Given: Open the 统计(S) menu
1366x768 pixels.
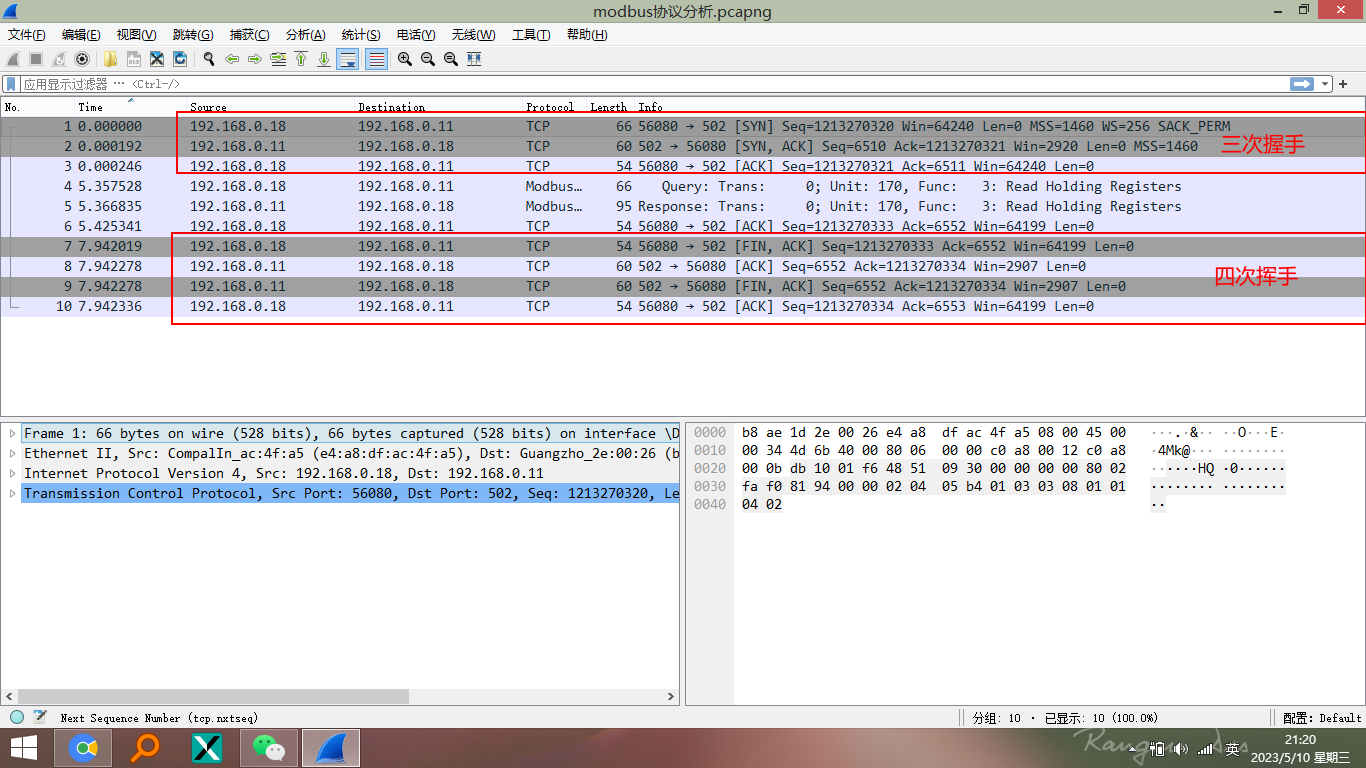Looking at the screenshot, I should click(x=361, y=34).
